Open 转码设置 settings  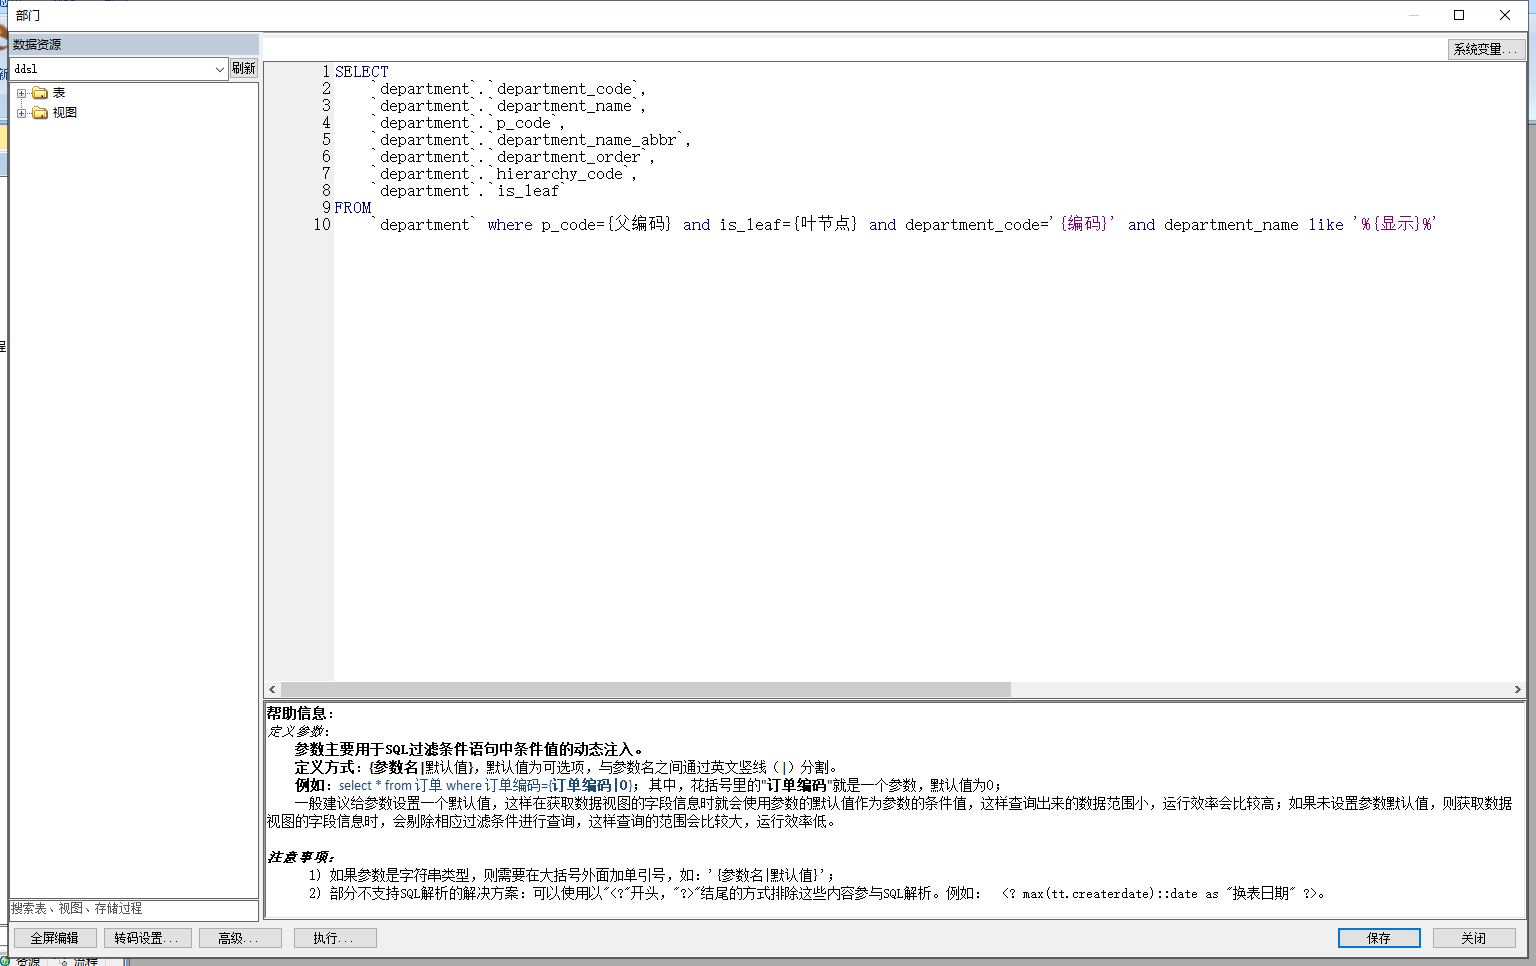coord(146,938)
